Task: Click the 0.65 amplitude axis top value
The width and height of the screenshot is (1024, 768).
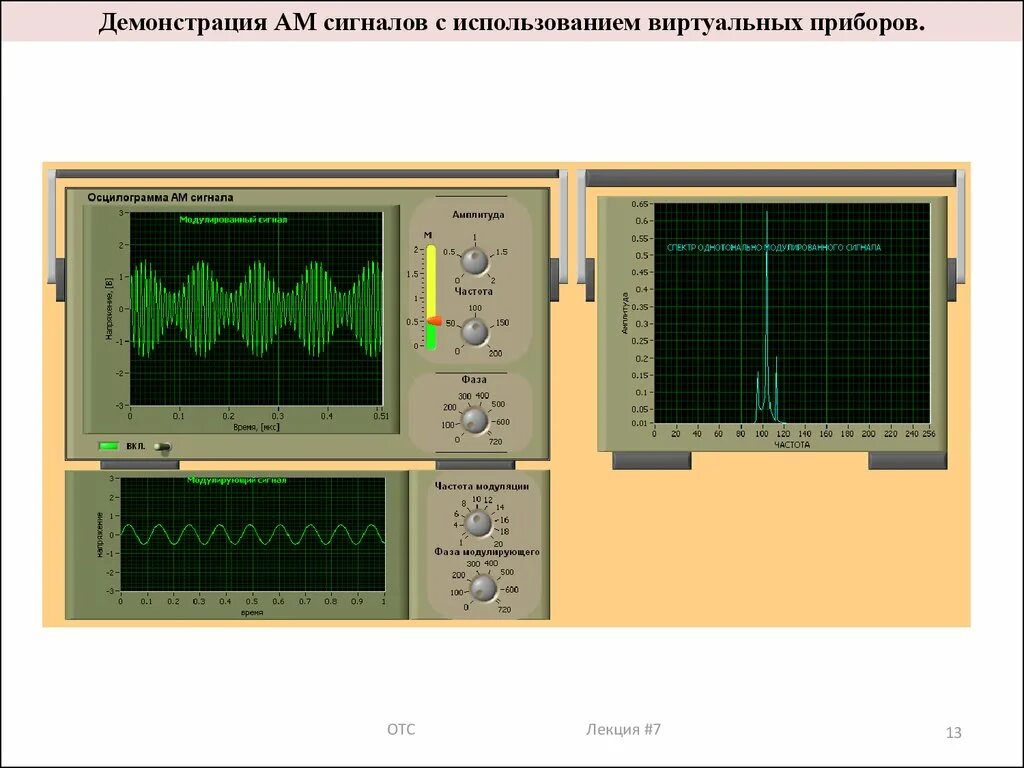Action: tap(640, 204)
